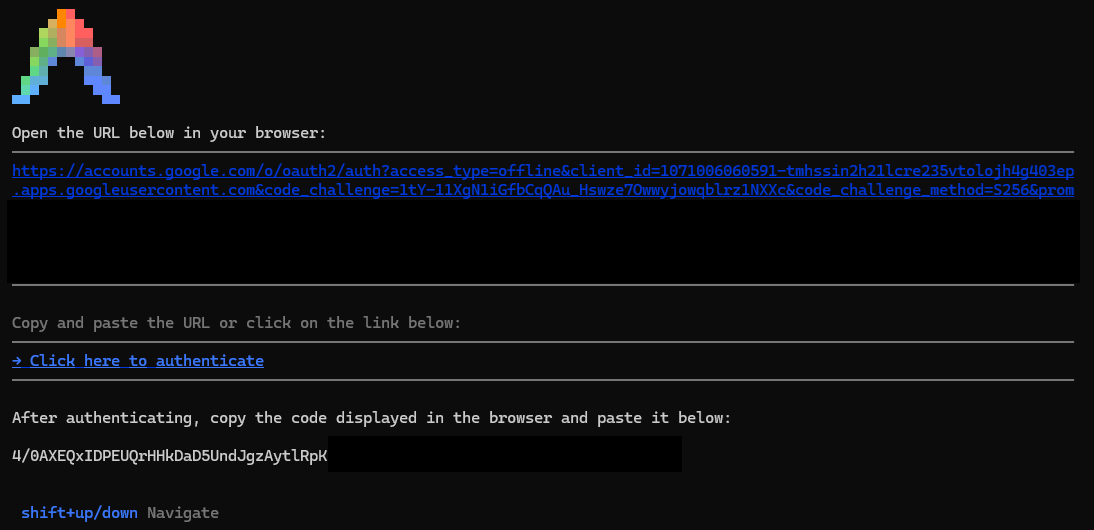Click the large redacted block under the URL
1094x530 pixels.
coord(543,242)
